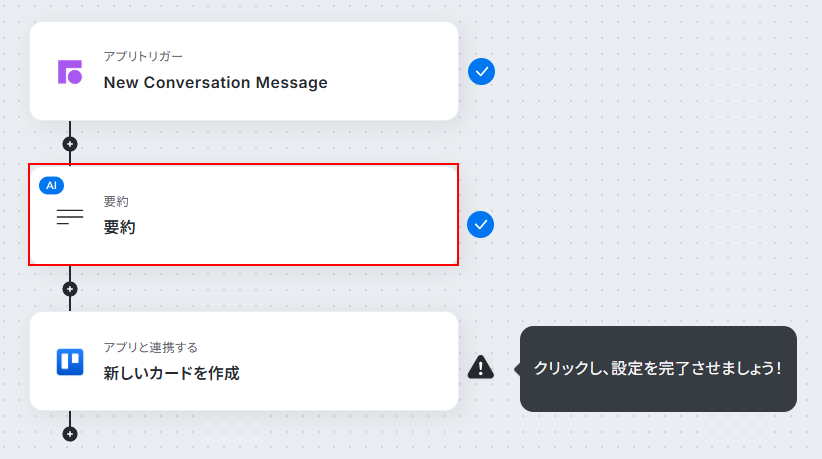822x459 pixels.
Task: Click the warning triangle beside the Trello step
Action: (480, 367)
